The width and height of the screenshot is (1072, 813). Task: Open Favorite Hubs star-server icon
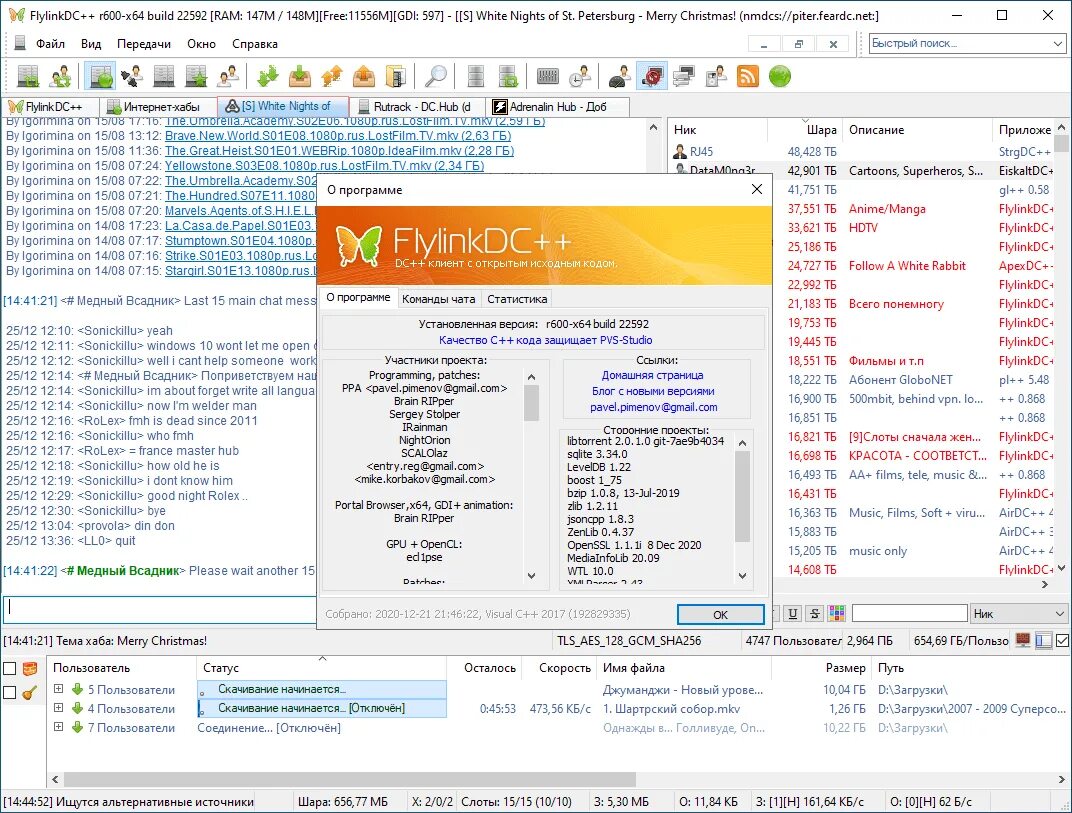196,76
